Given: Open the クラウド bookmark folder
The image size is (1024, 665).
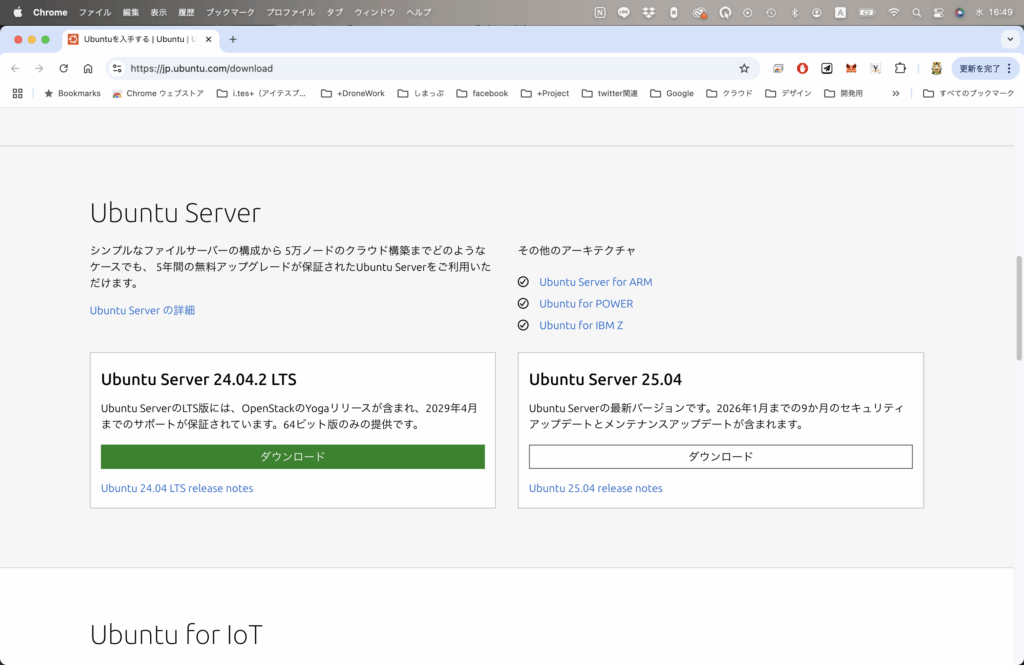Looking at the screenshot, I should (x=729, y=93).
